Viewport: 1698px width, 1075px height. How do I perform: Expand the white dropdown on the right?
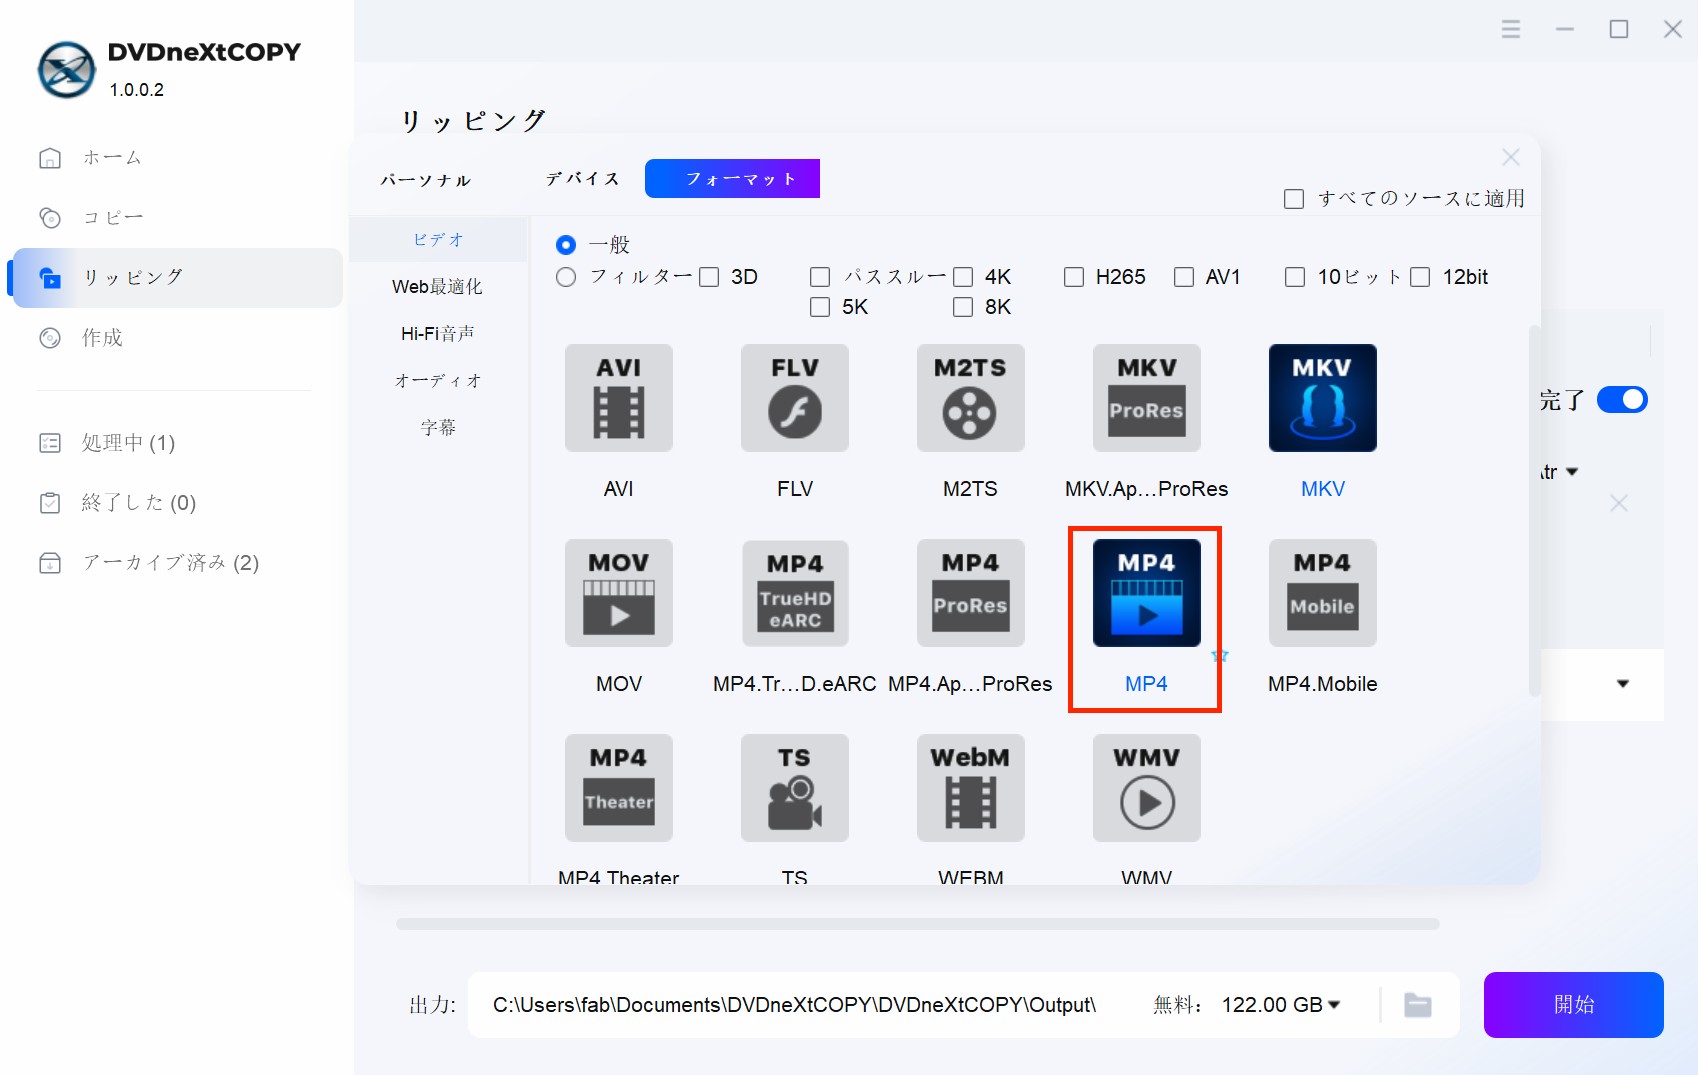point(1623,684)
